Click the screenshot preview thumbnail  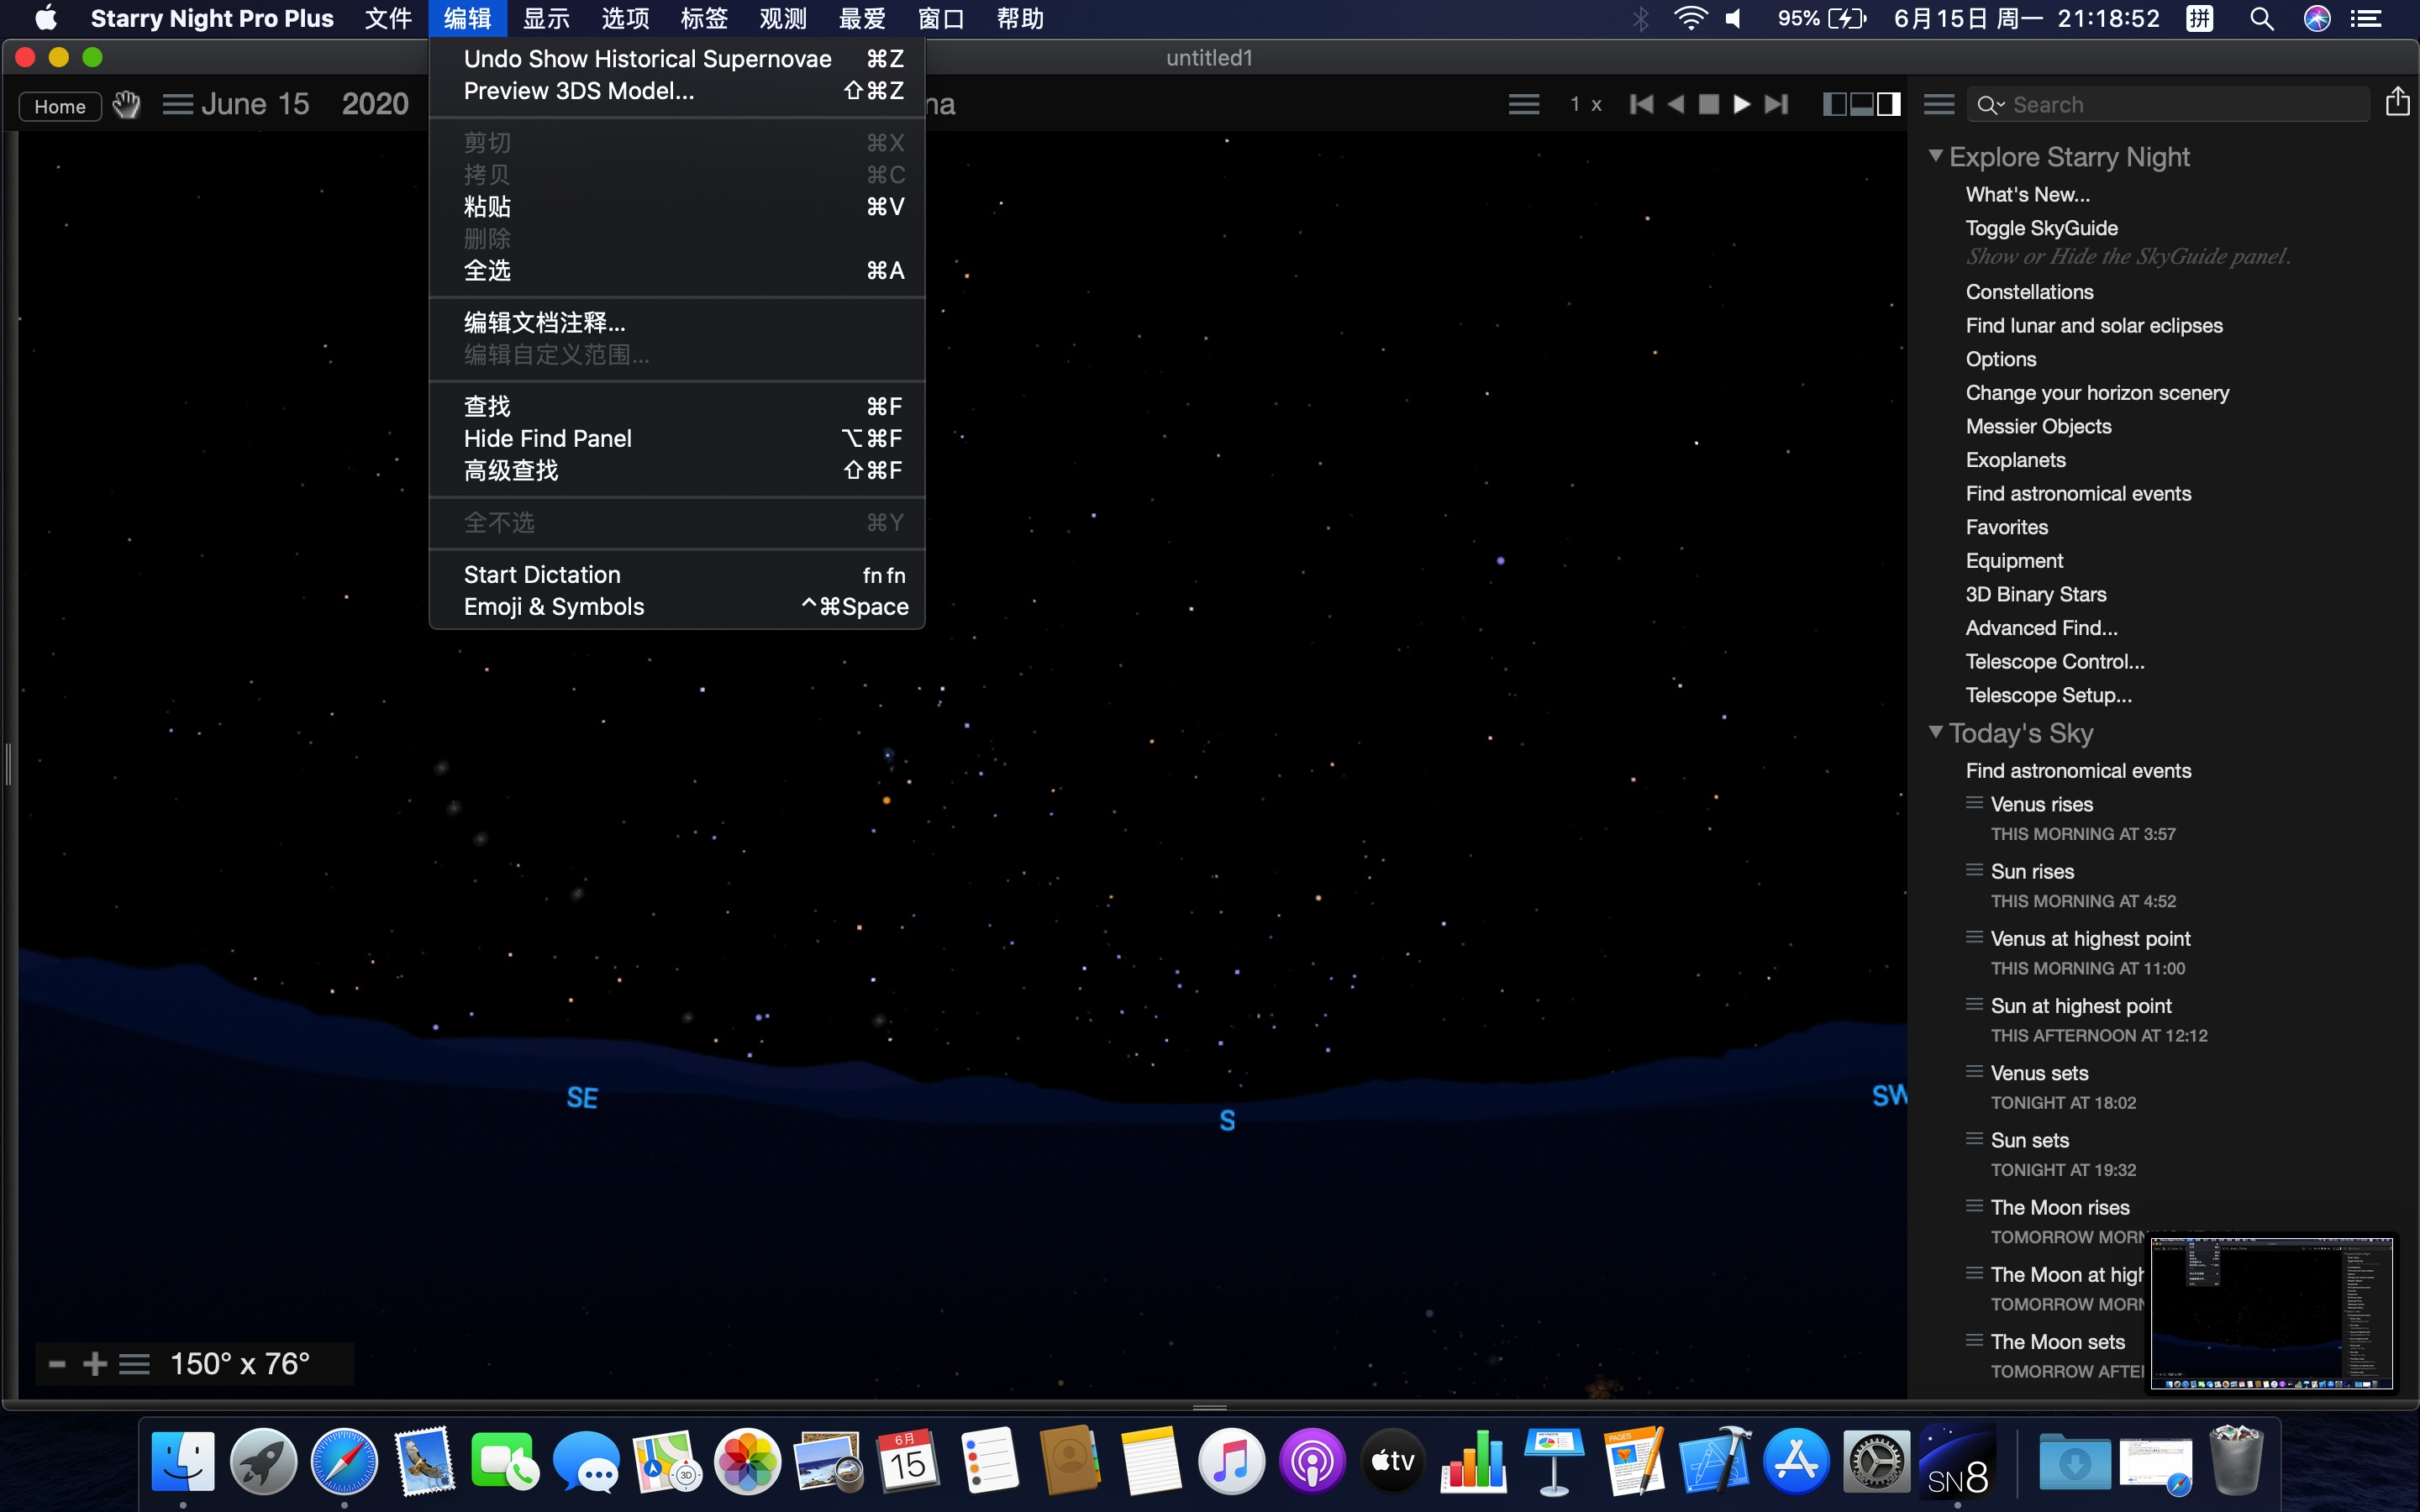(2271, 1313)
